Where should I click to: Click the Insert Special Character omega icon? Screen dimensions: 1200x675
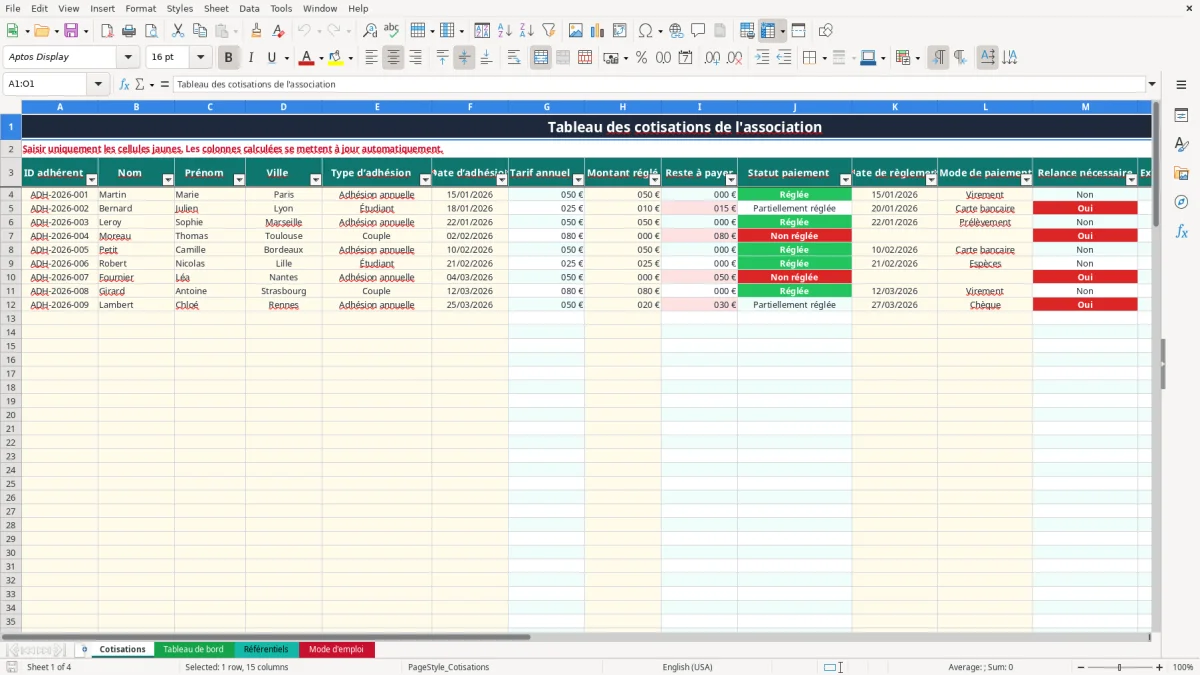[x=645, y=31]
